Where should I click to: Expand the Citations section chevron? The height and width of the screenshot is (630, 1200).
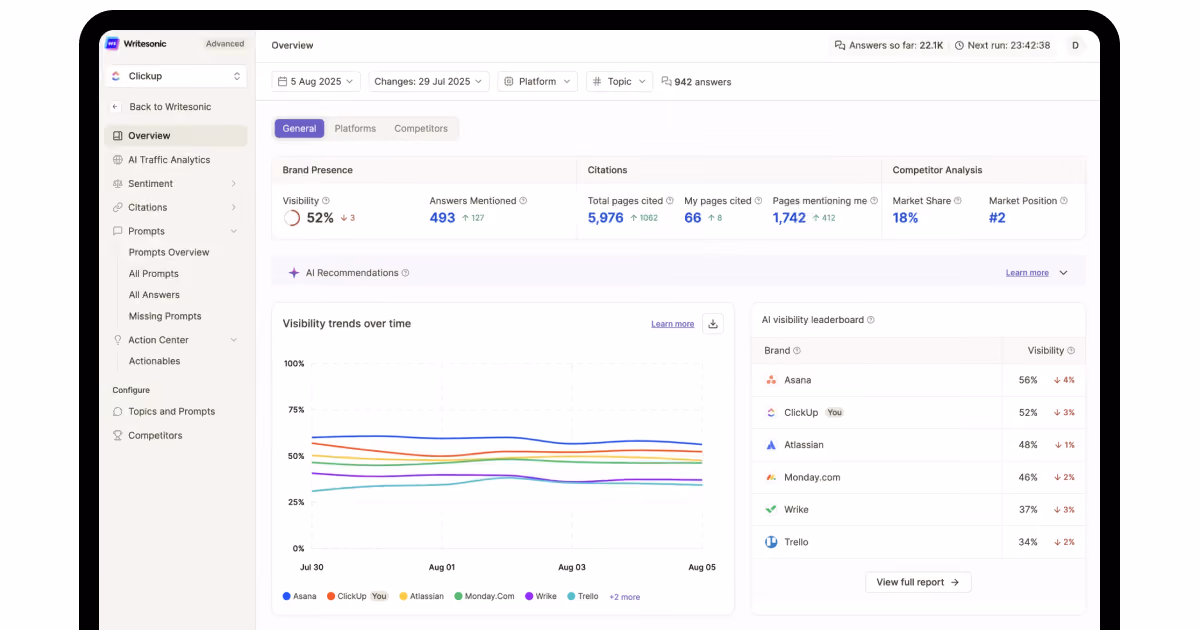pyautogui.click(x=233, y=208)
